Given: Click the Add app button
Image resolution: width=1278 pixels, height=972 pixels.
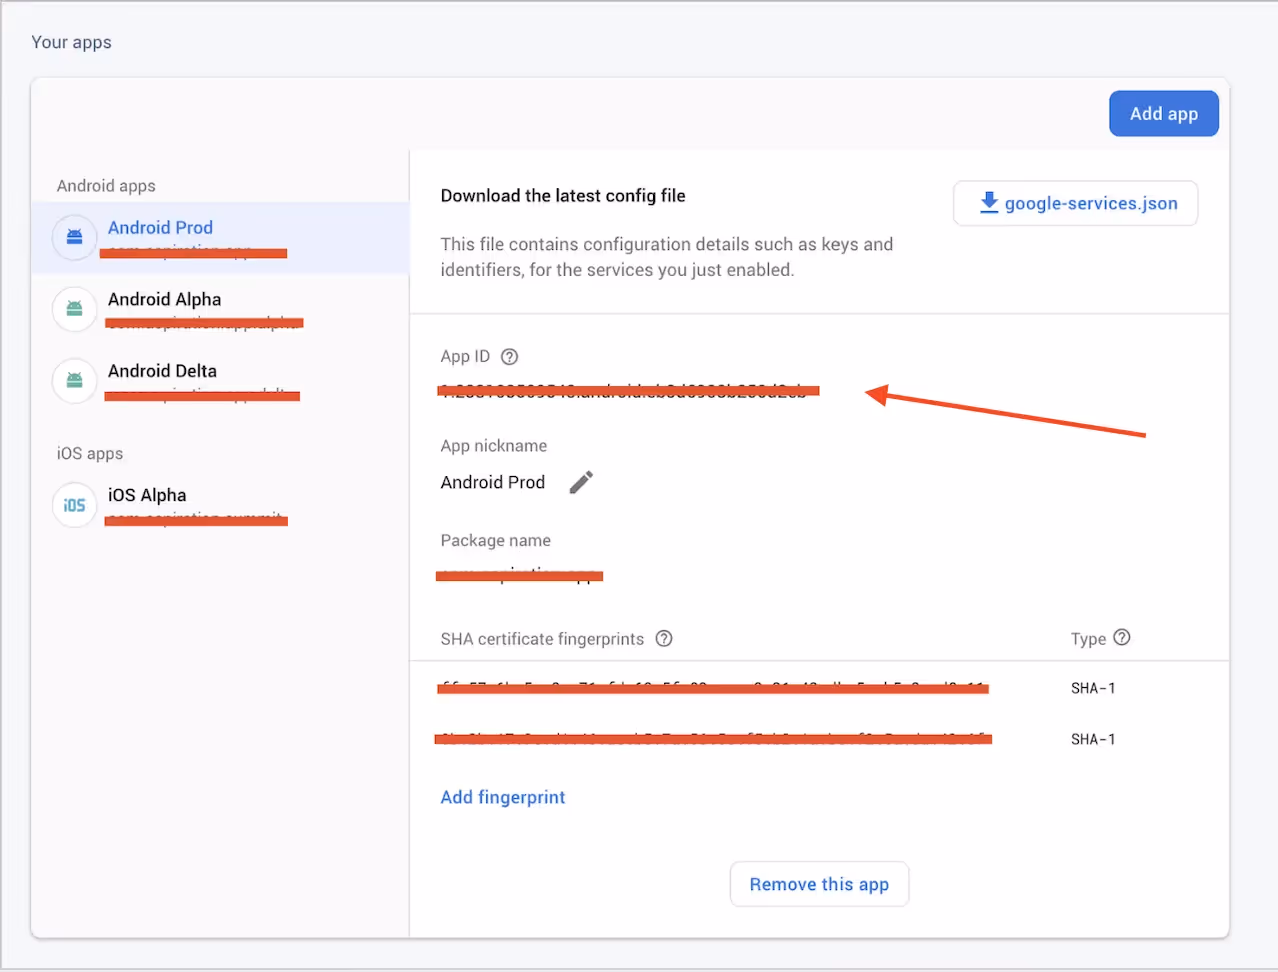Looking at the screenshot, I should [x=1163, y=113].
